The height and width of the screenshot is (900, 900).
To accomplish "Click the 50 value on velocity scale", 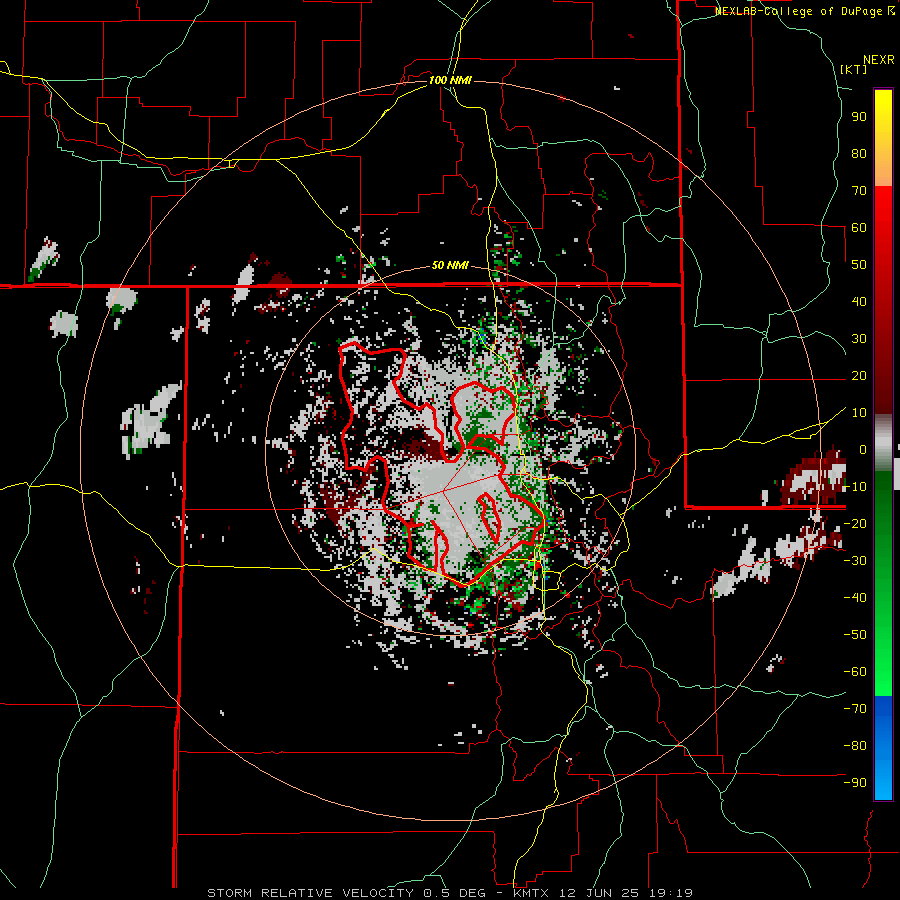I will click(x=859, y=265).
